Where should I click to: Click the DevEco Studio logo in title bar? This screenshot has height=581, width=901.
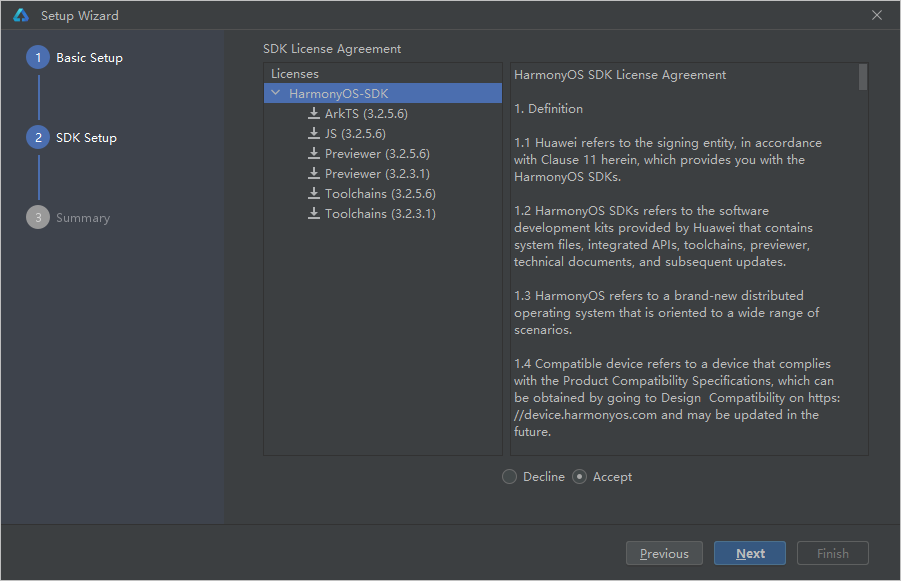tap(21, 16)
